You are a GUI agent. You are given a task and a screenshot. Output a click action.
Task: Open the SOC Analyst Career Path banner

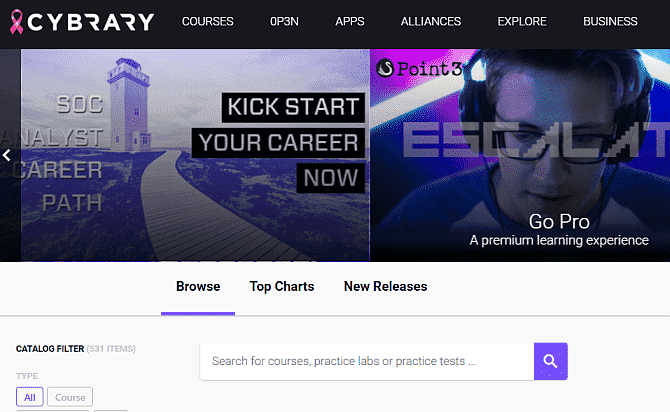pyautogui.click(x=110, y=155)
